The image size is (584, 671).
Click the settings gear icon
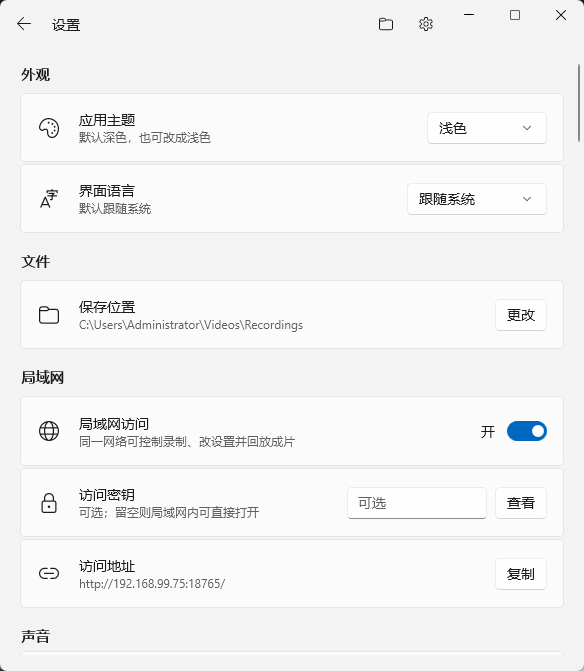coord(426,24)
